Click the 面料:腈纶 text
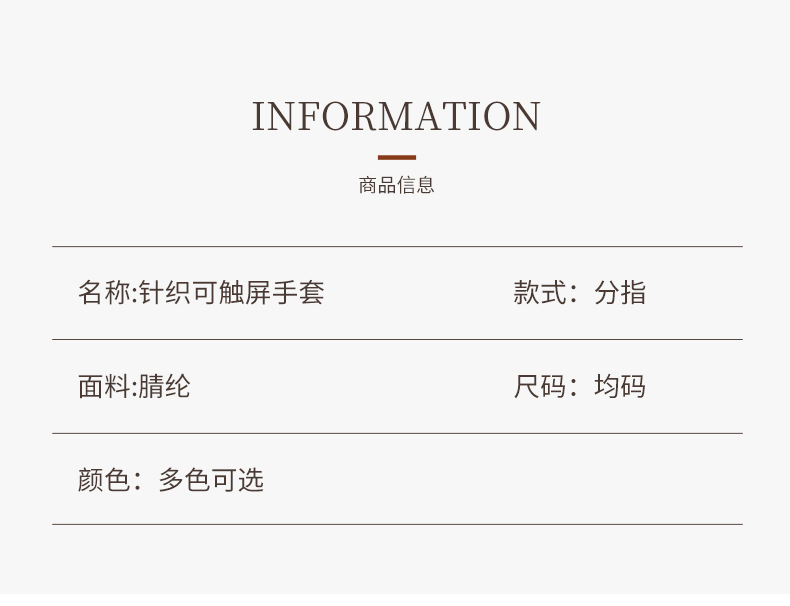 (x=134, y=386)
